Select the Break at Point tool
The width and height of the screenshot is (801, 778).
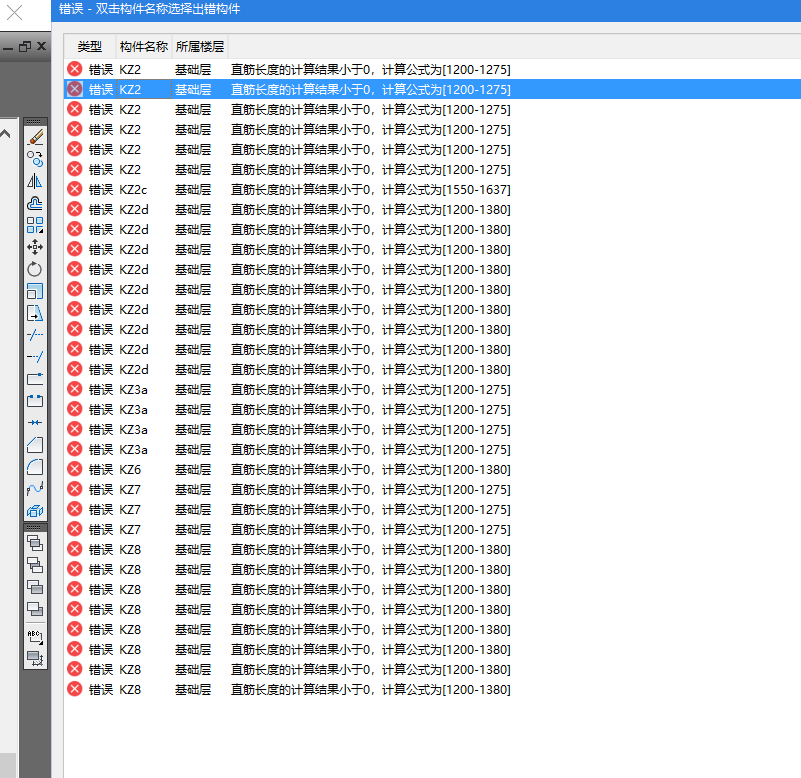(35, 379)
